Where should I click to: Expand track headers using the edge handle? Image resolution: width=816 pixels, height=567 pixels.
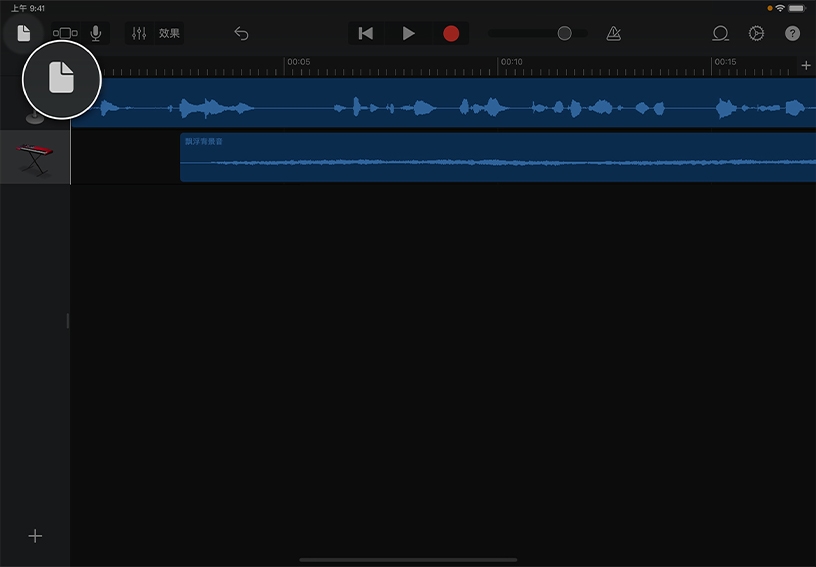[68, 321]
